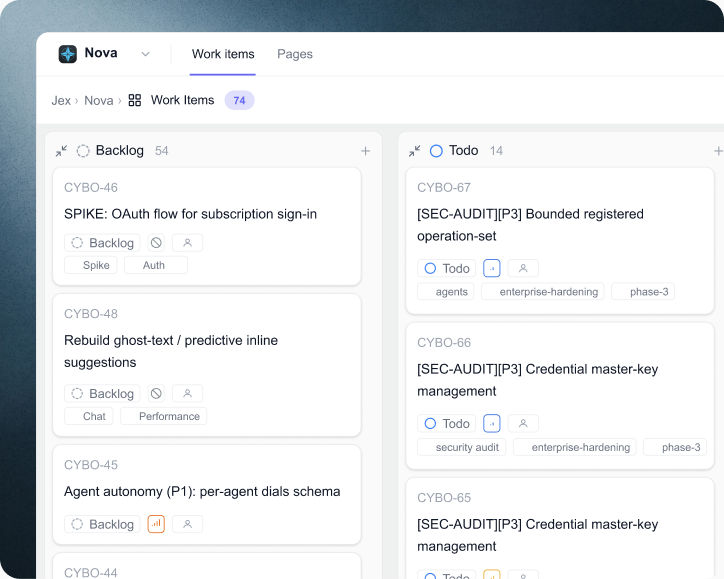Select the CYBO-48 issue ID text
Image resolution: width=724 pixels, height=579 pixels.
pyautogui.click(x=91, y=314)
